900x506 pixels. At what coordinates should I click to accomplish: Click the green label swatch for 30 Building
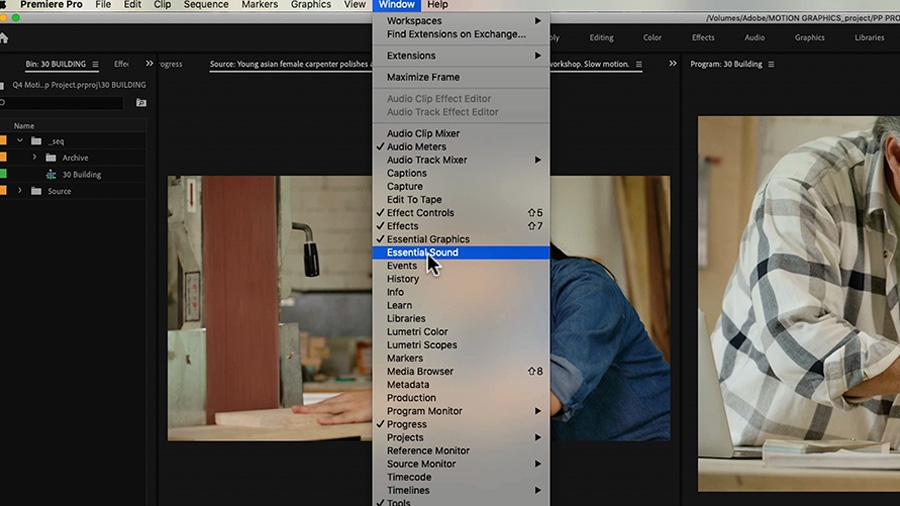3,174
